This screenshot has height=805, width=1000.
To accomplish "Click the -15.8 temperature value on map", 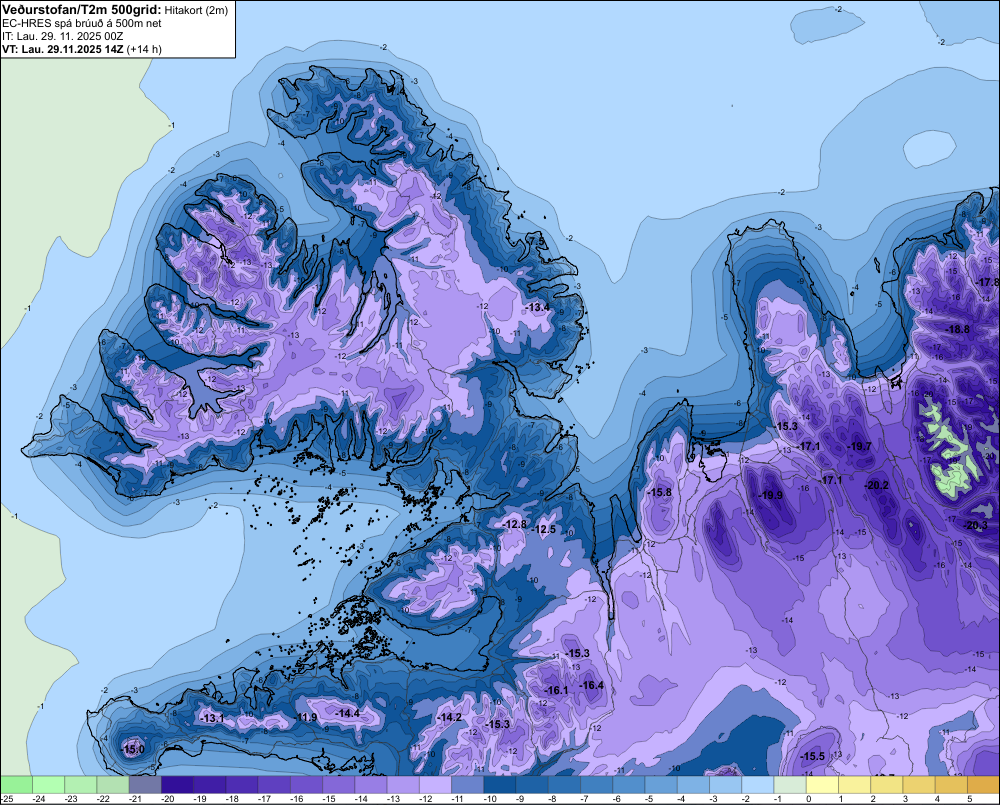I will click(660, 492).
